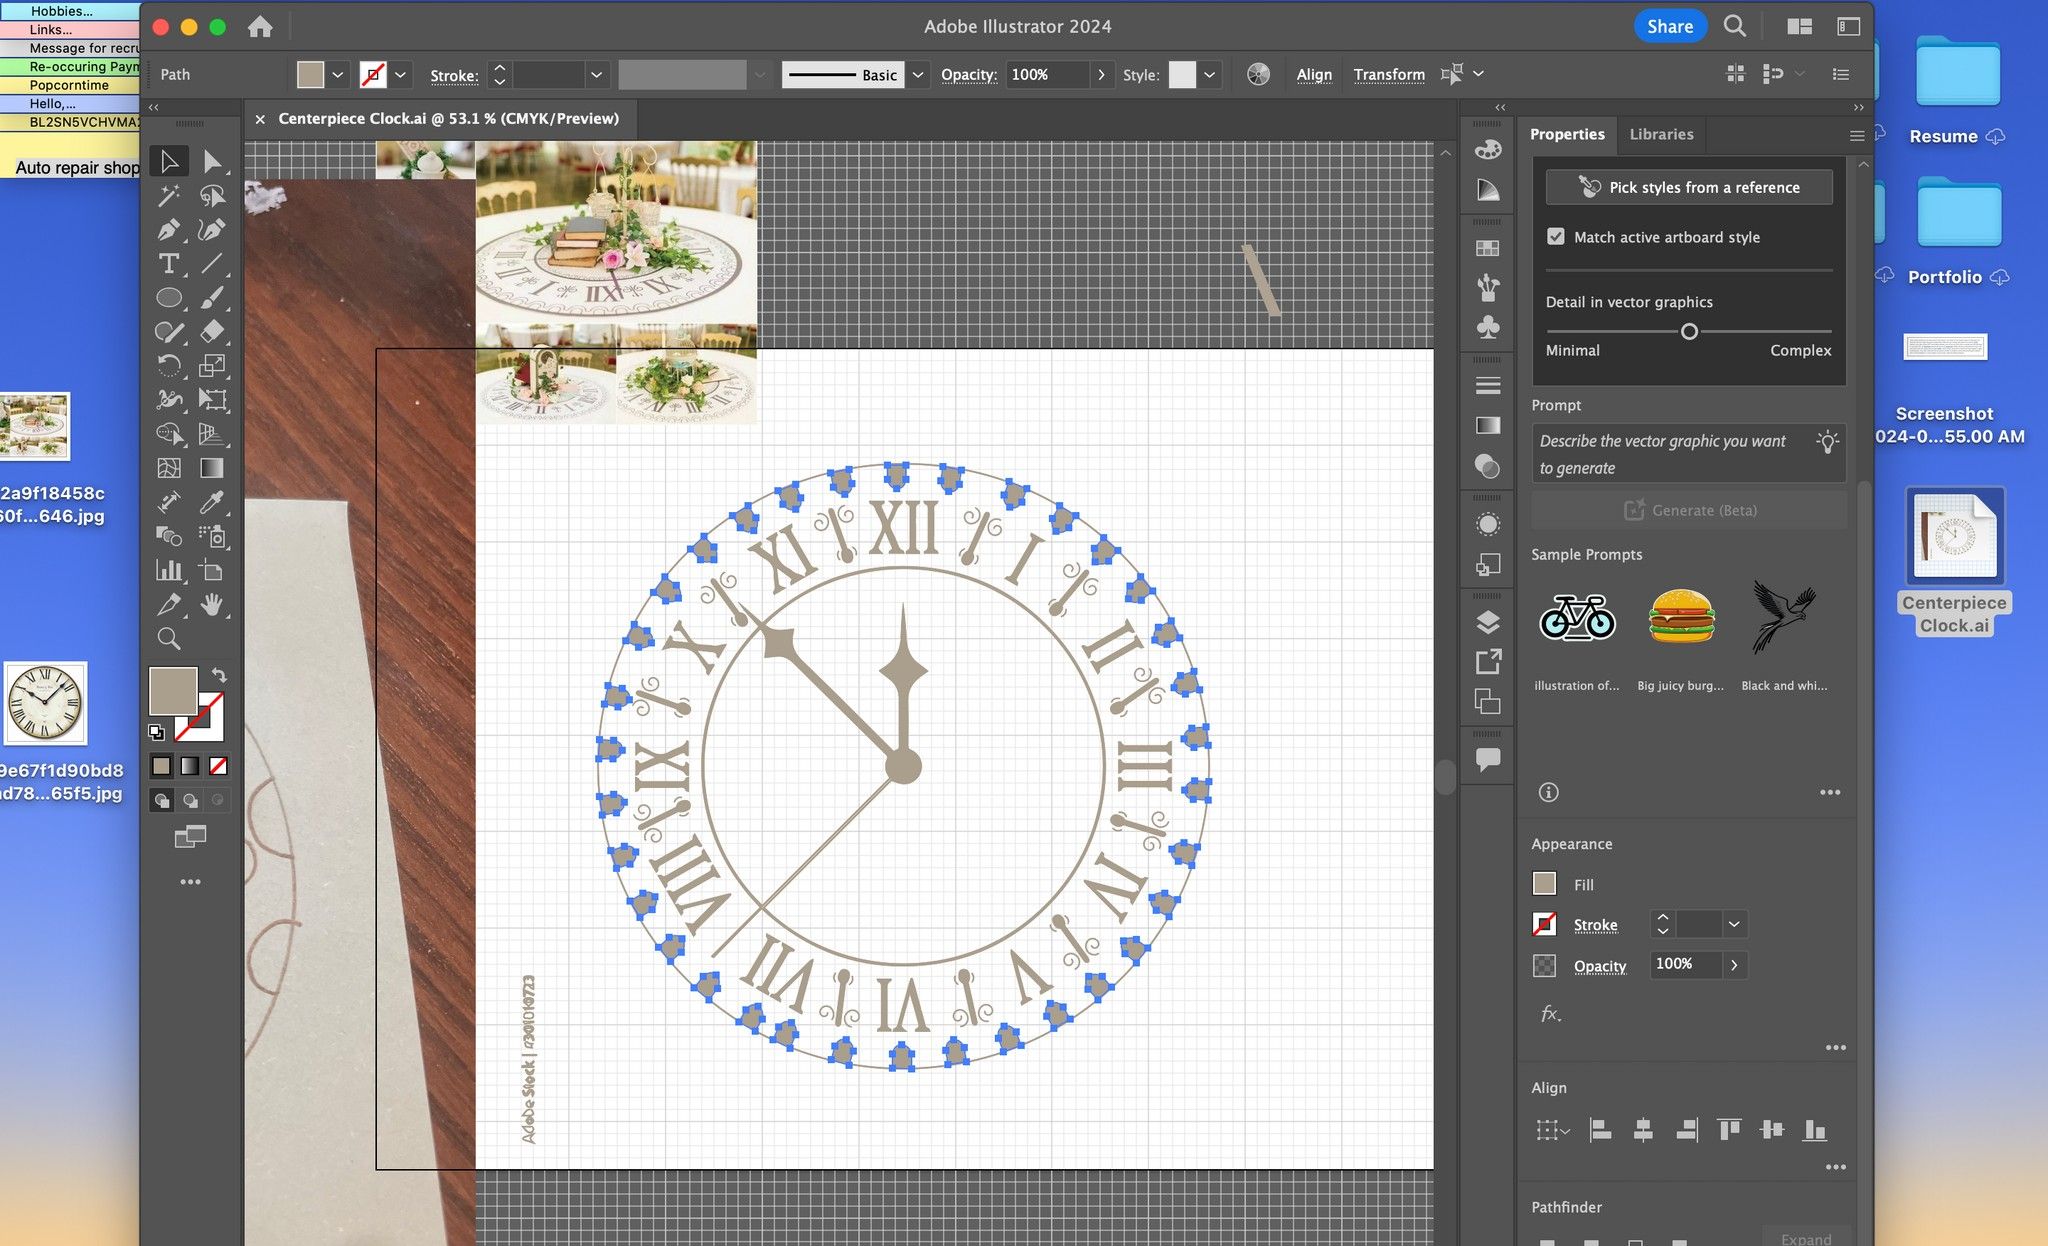Select the Type tool
This screenshot has height=1246, width=2048.
click(168, 264)
